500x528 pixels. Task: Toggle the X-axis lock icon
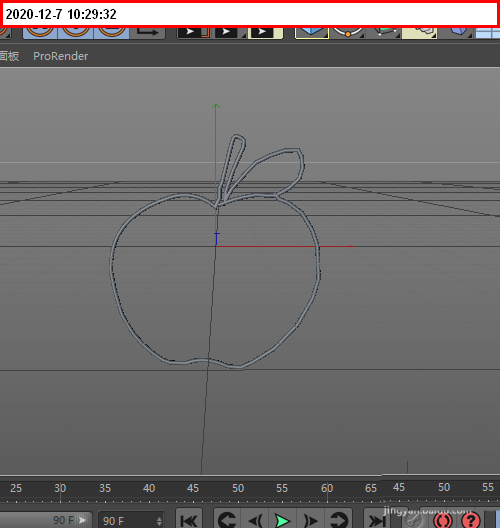click(40, 32)
